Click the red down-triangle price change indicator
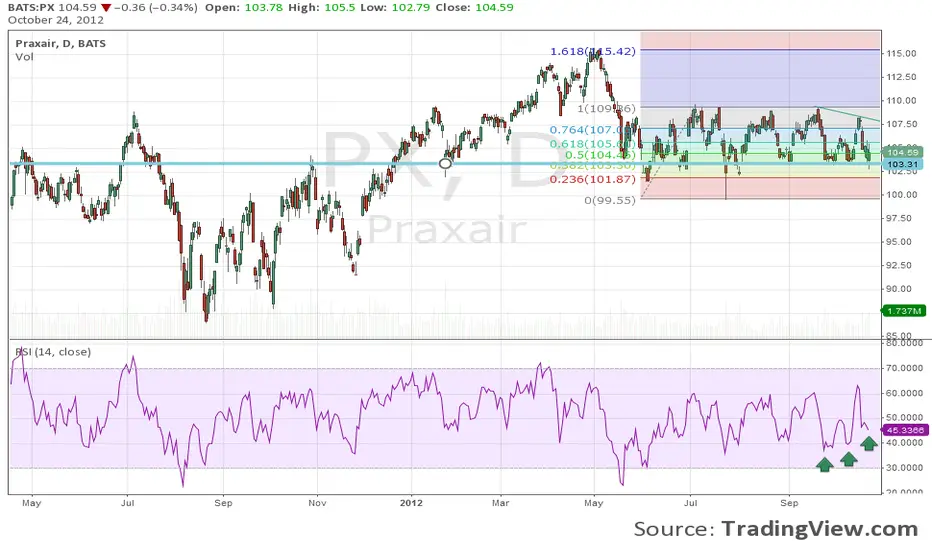The image size is (932, 550). click(x=105, y=8)
